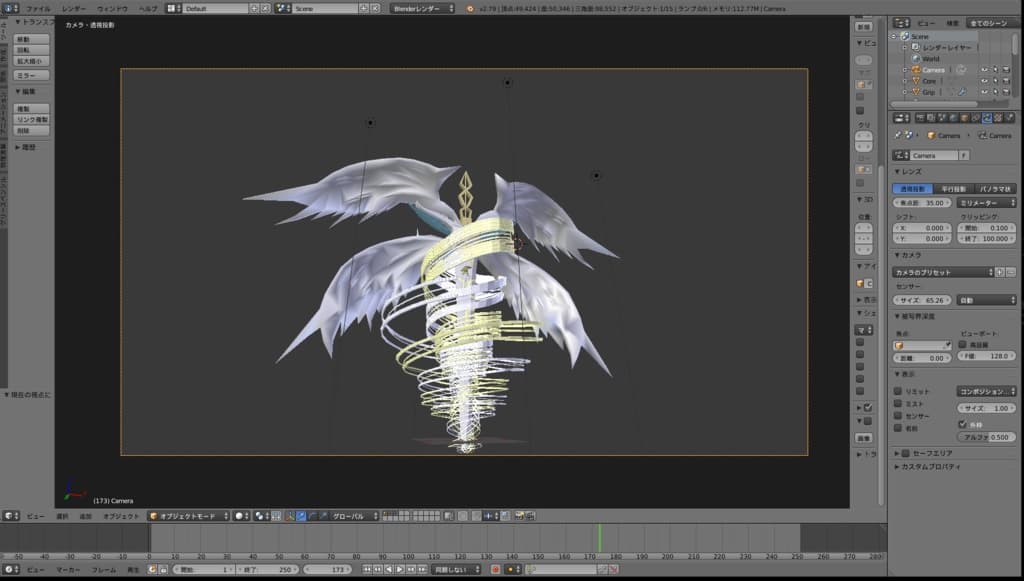This screenshot has width=1024, height=581.
Task: Click the viewport shading sphere icon
Action: pos(240,516)
